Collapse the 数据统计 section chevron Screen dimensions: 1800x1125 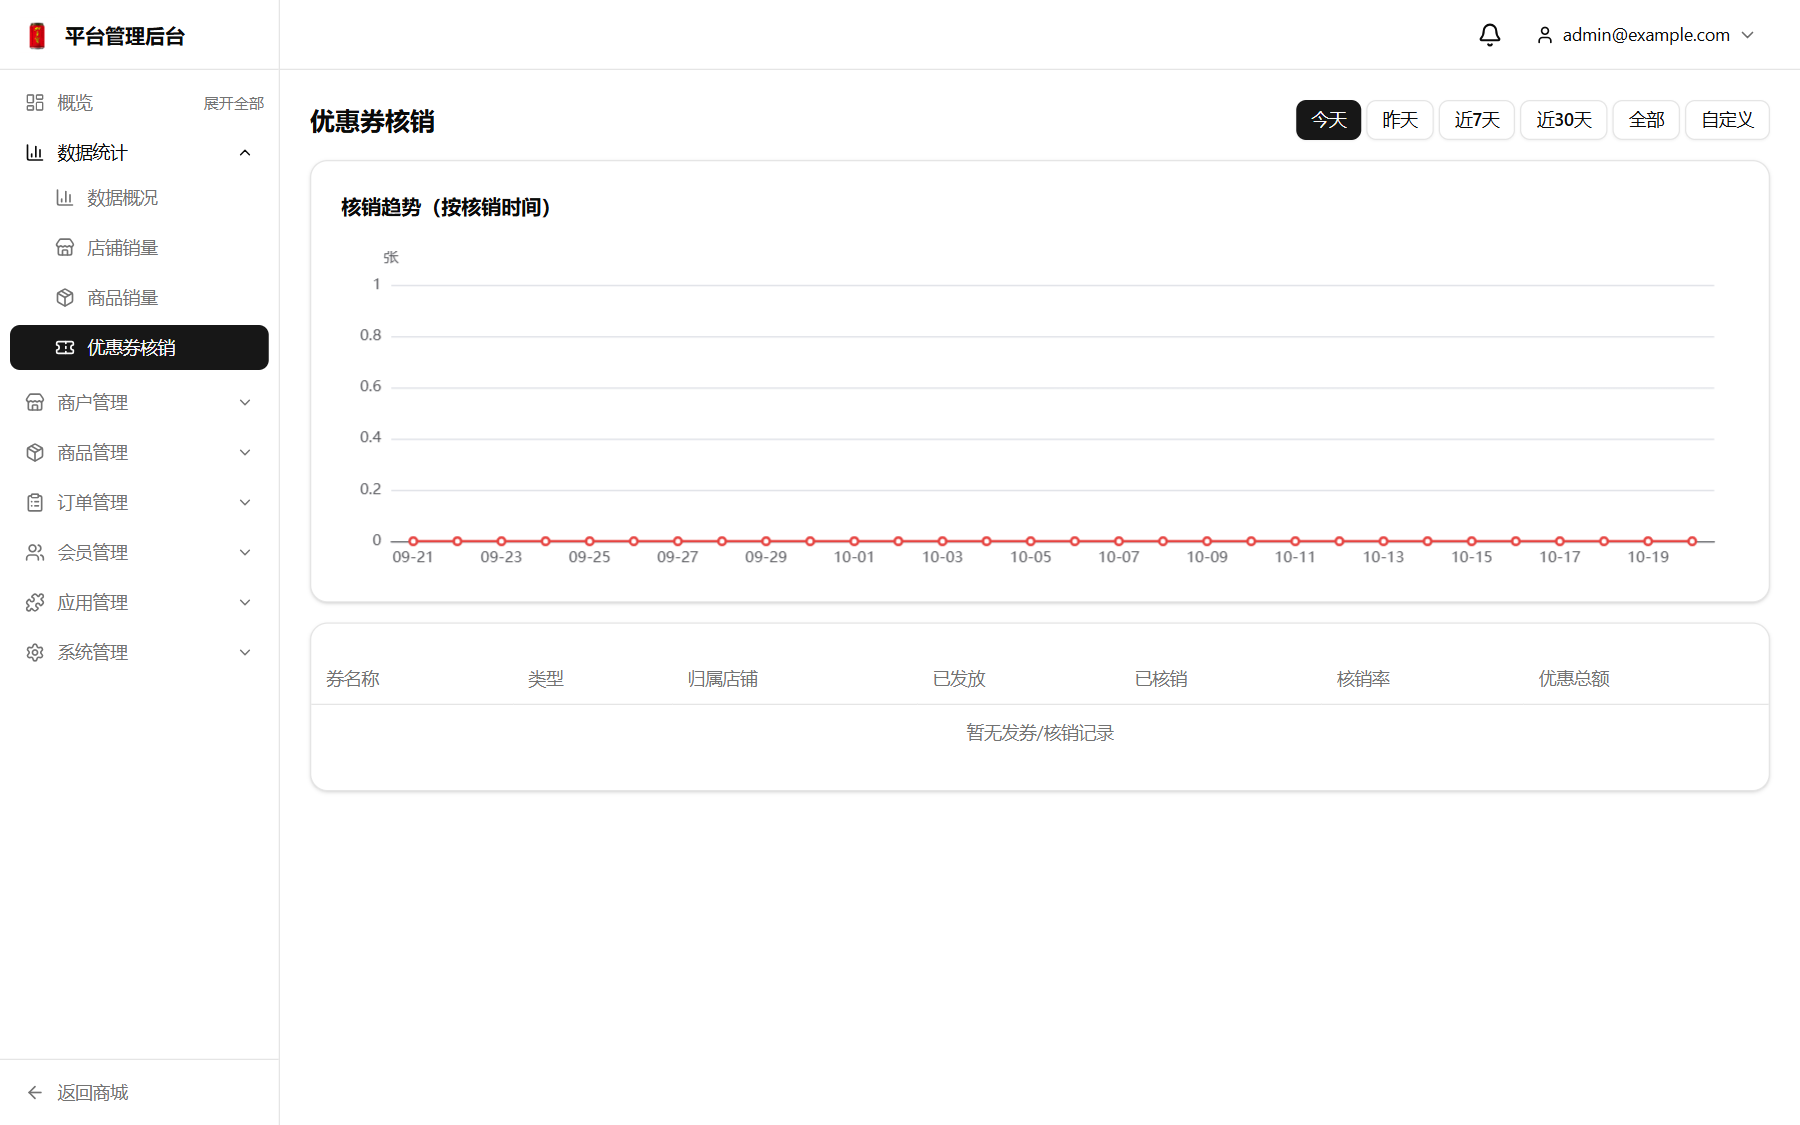(245, 152)
